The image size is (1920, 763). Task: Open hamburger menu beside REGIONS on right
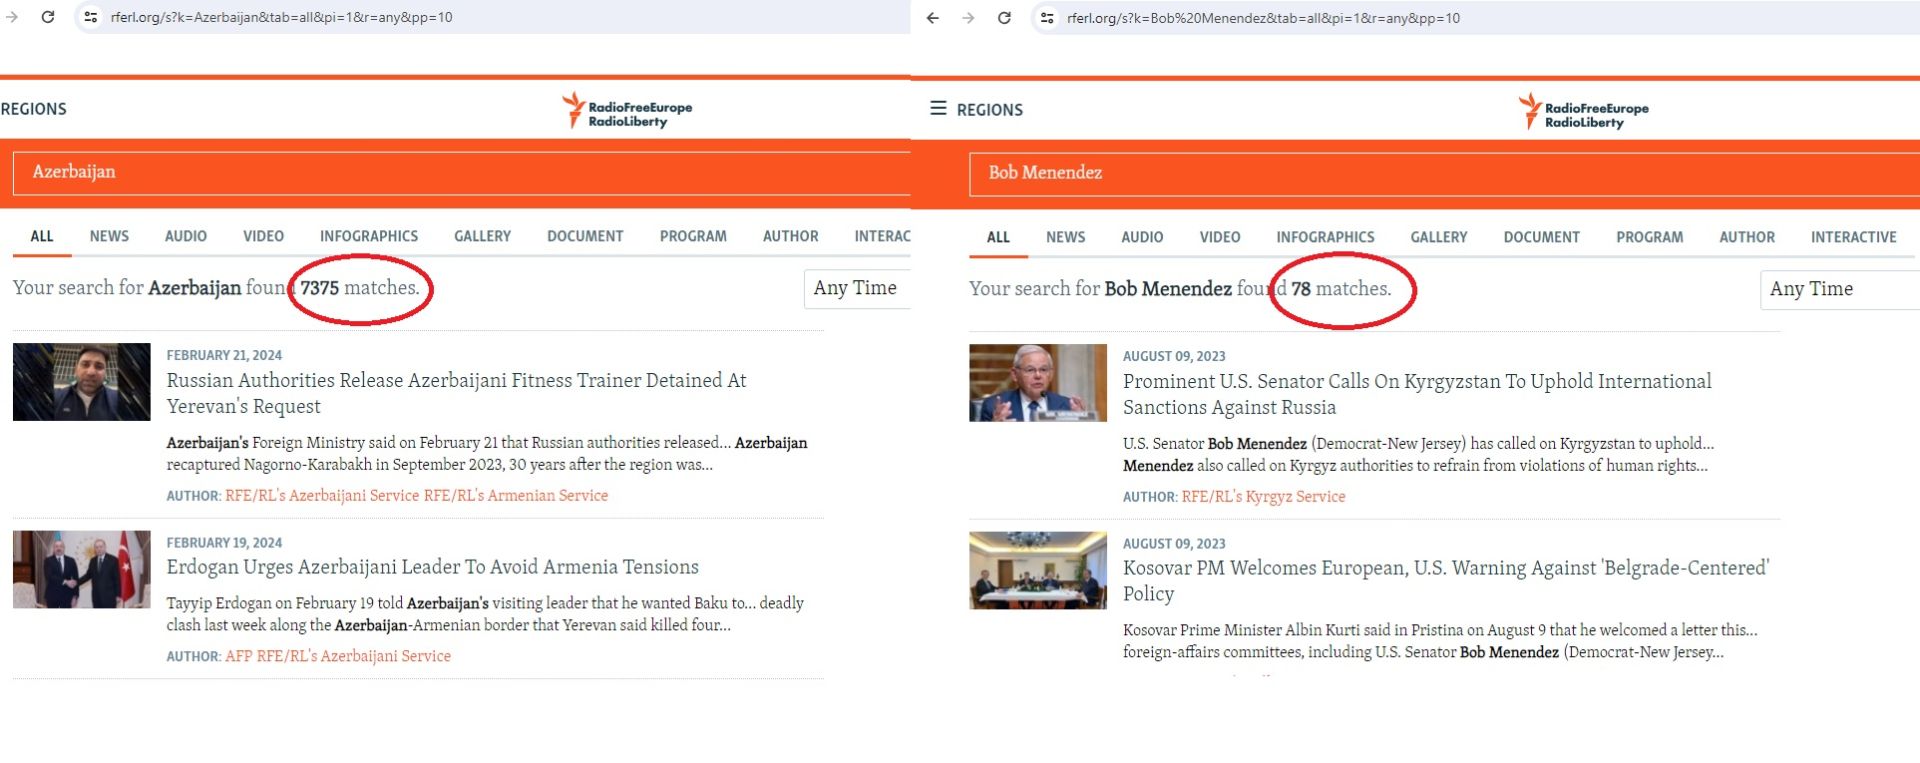click(938, 108)
